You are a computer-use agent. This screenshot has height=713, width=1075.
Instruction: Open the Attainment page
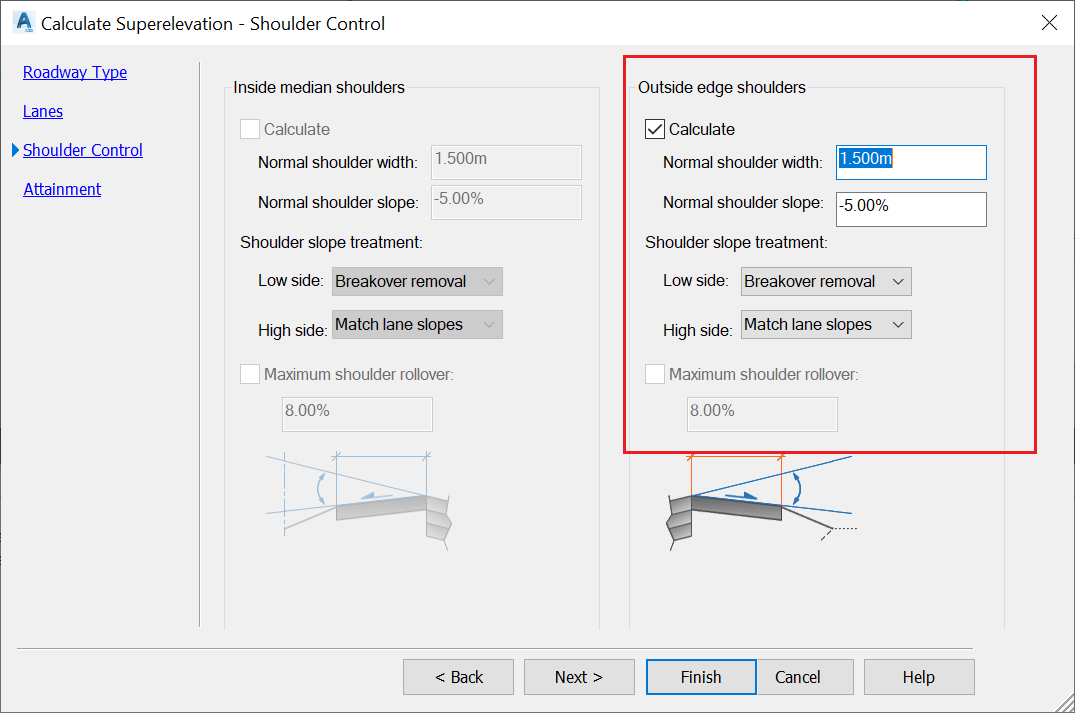62,189
